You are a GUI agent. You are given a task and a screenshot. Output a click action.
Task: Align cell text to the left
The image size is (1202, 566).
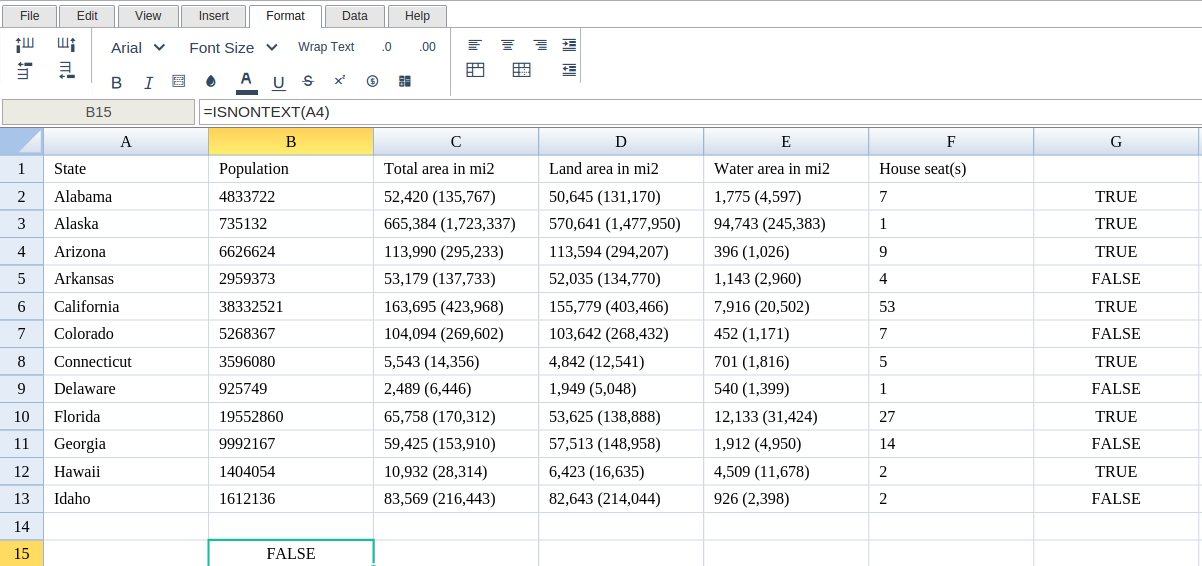click(475, 45)
